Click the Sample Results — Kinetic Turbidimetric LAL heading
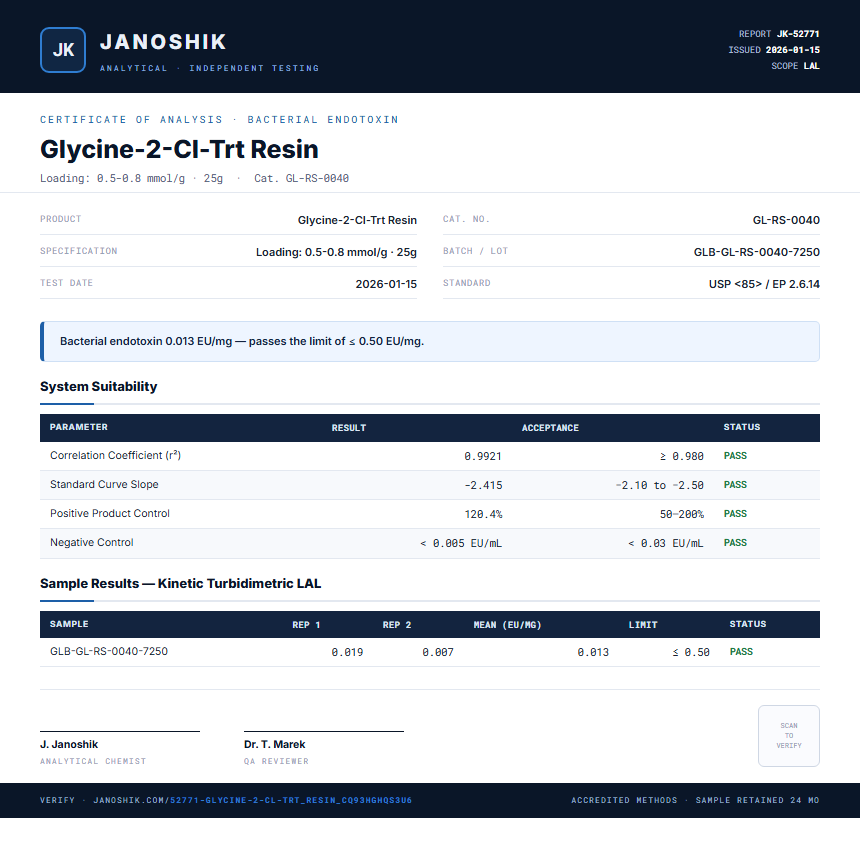860x846 pixels. click(x=180, y=583)
